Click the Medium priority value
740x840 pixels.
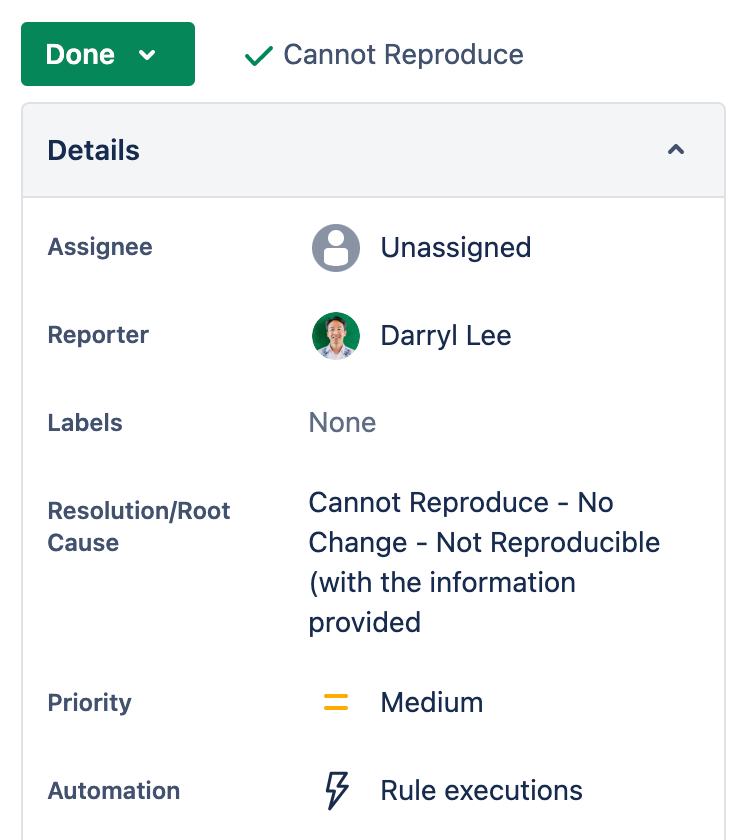(x=432, y=702)
